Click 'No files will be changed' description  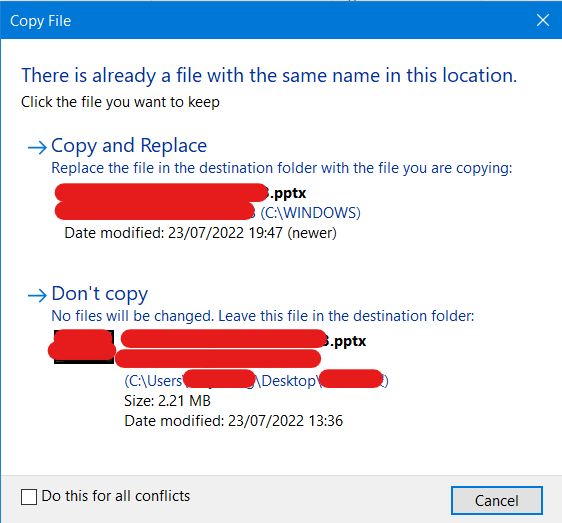[x=263, y=316]
